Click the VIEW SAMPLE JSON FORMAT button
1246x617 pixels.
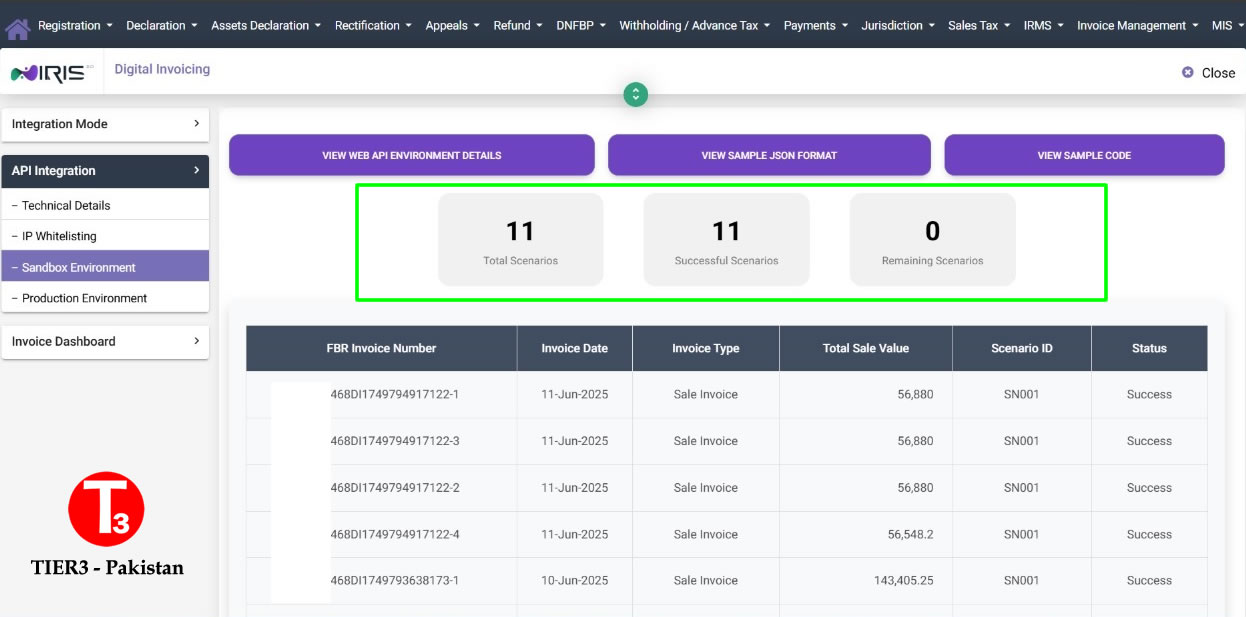(769, 155)
